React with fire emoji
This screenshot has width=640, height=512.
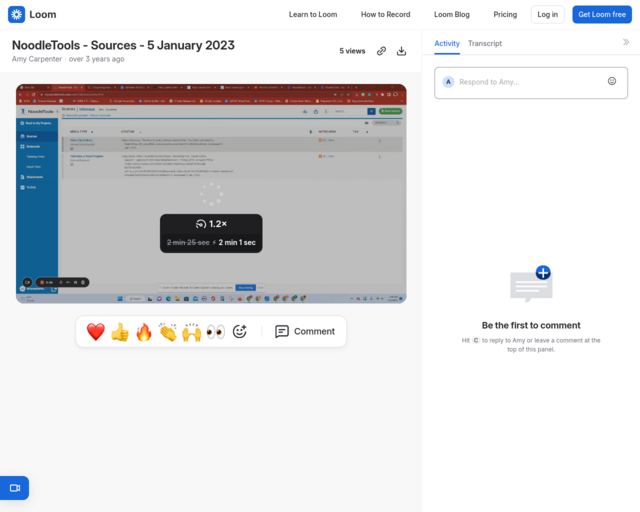(144, 332)
